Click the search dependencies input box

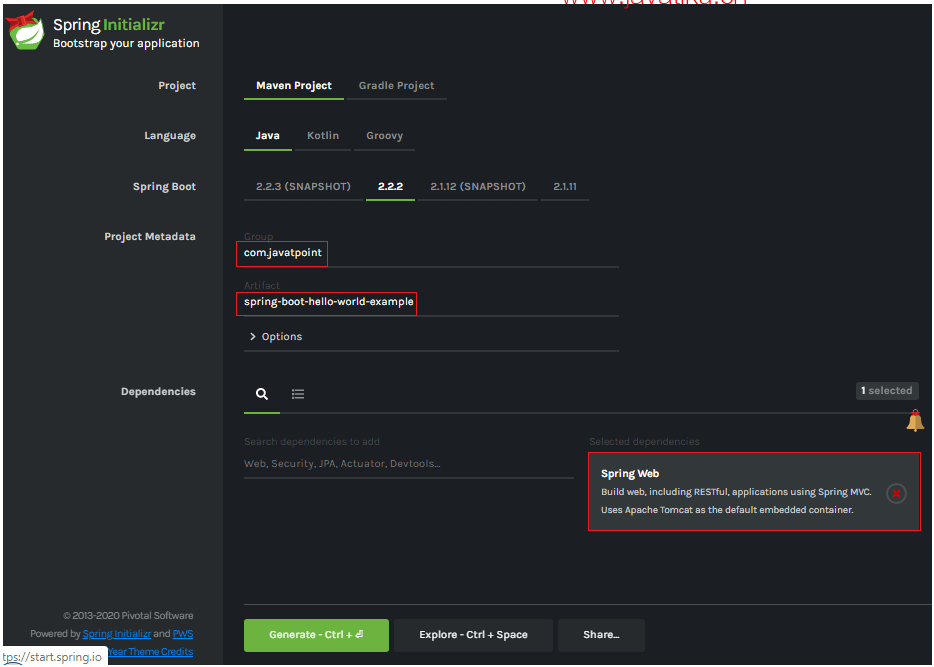click(409, 463)
